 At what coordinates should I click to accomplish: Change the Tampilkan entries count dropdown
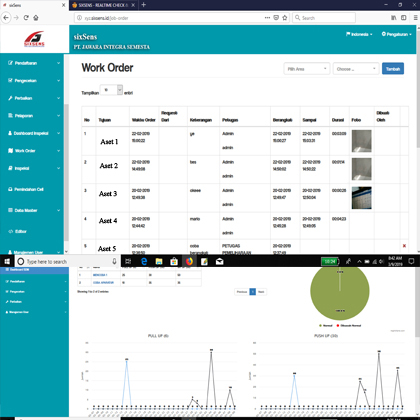tap(111, 90)
